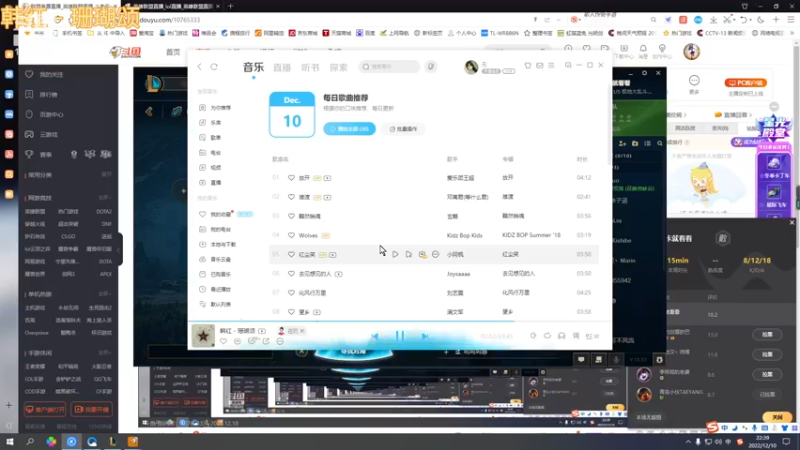Viewport: 800px width, 450px height.
Task: Favorite the song Wolves
Action: click(291, 235)
